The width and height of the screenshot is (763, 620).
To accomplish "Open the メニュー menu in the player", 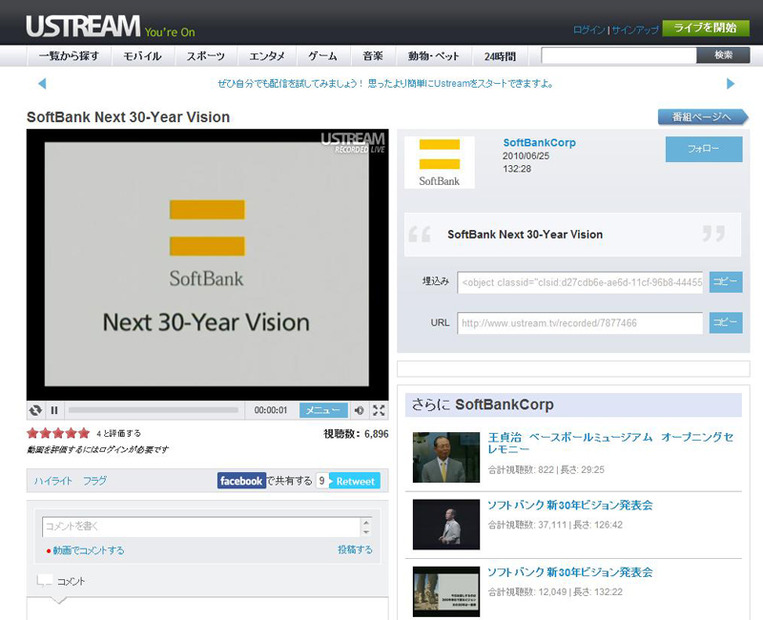I will coord(324,410).
